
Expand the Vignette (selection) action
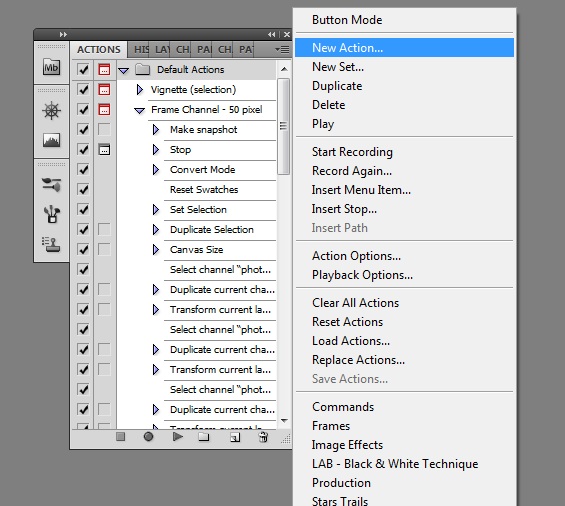click(139, 90)
